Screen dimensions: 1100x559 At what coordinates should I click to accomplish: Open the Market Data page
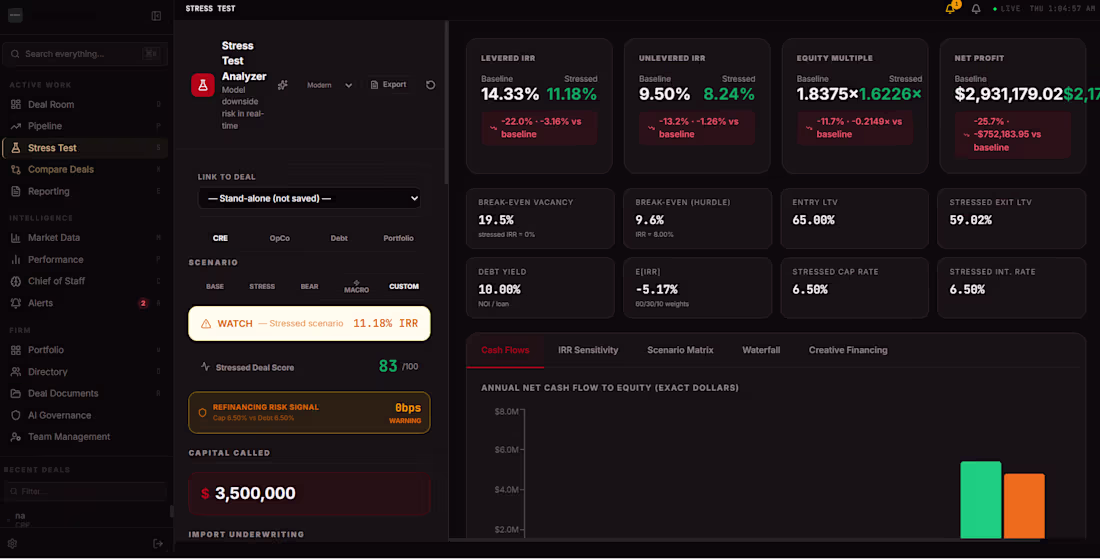[86, 238]
